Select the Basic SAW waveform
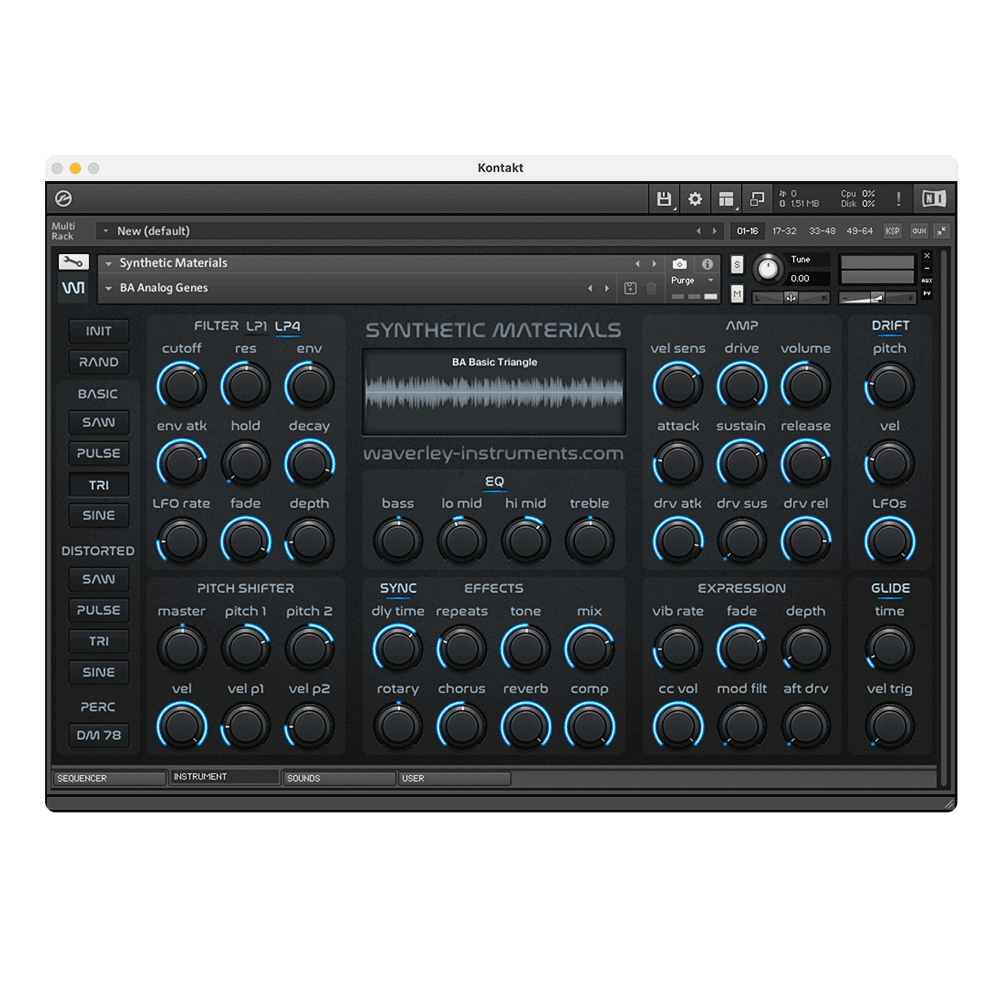Viewport: 1000px width, 1000px height. click(99, 422)
